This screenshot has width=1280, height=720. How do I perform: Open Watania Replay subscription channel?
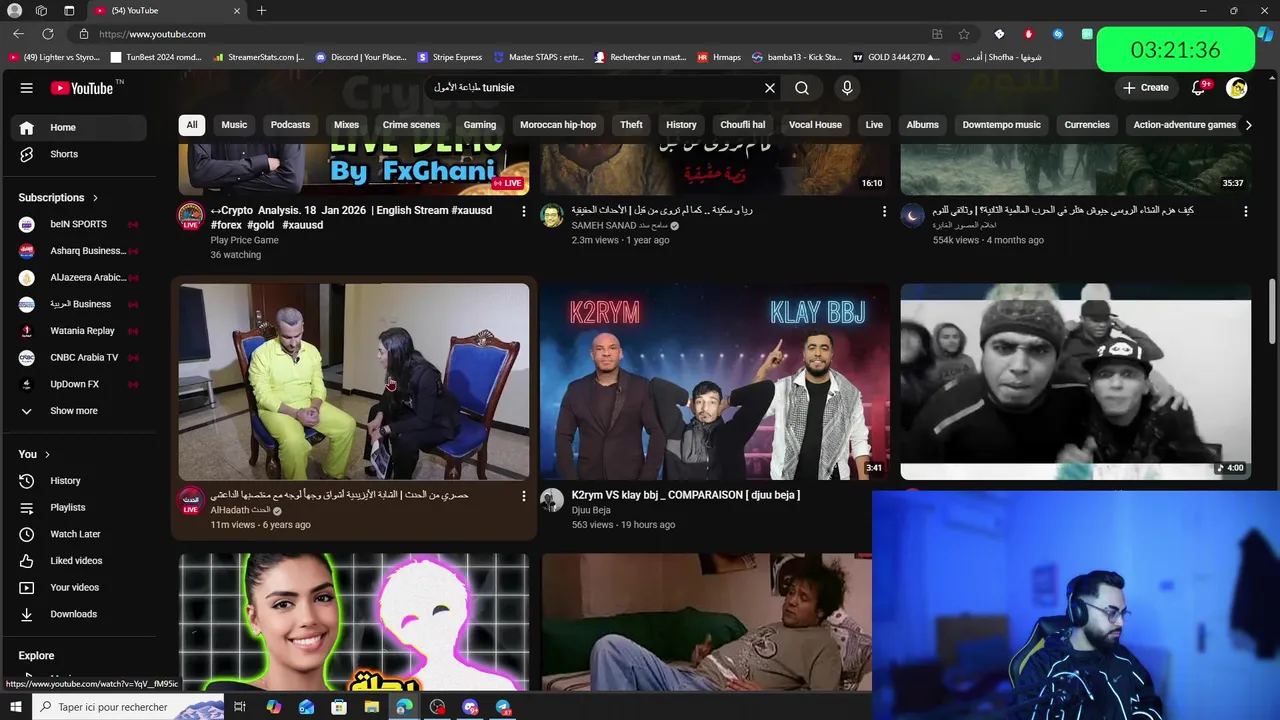(x=79, y=331)
